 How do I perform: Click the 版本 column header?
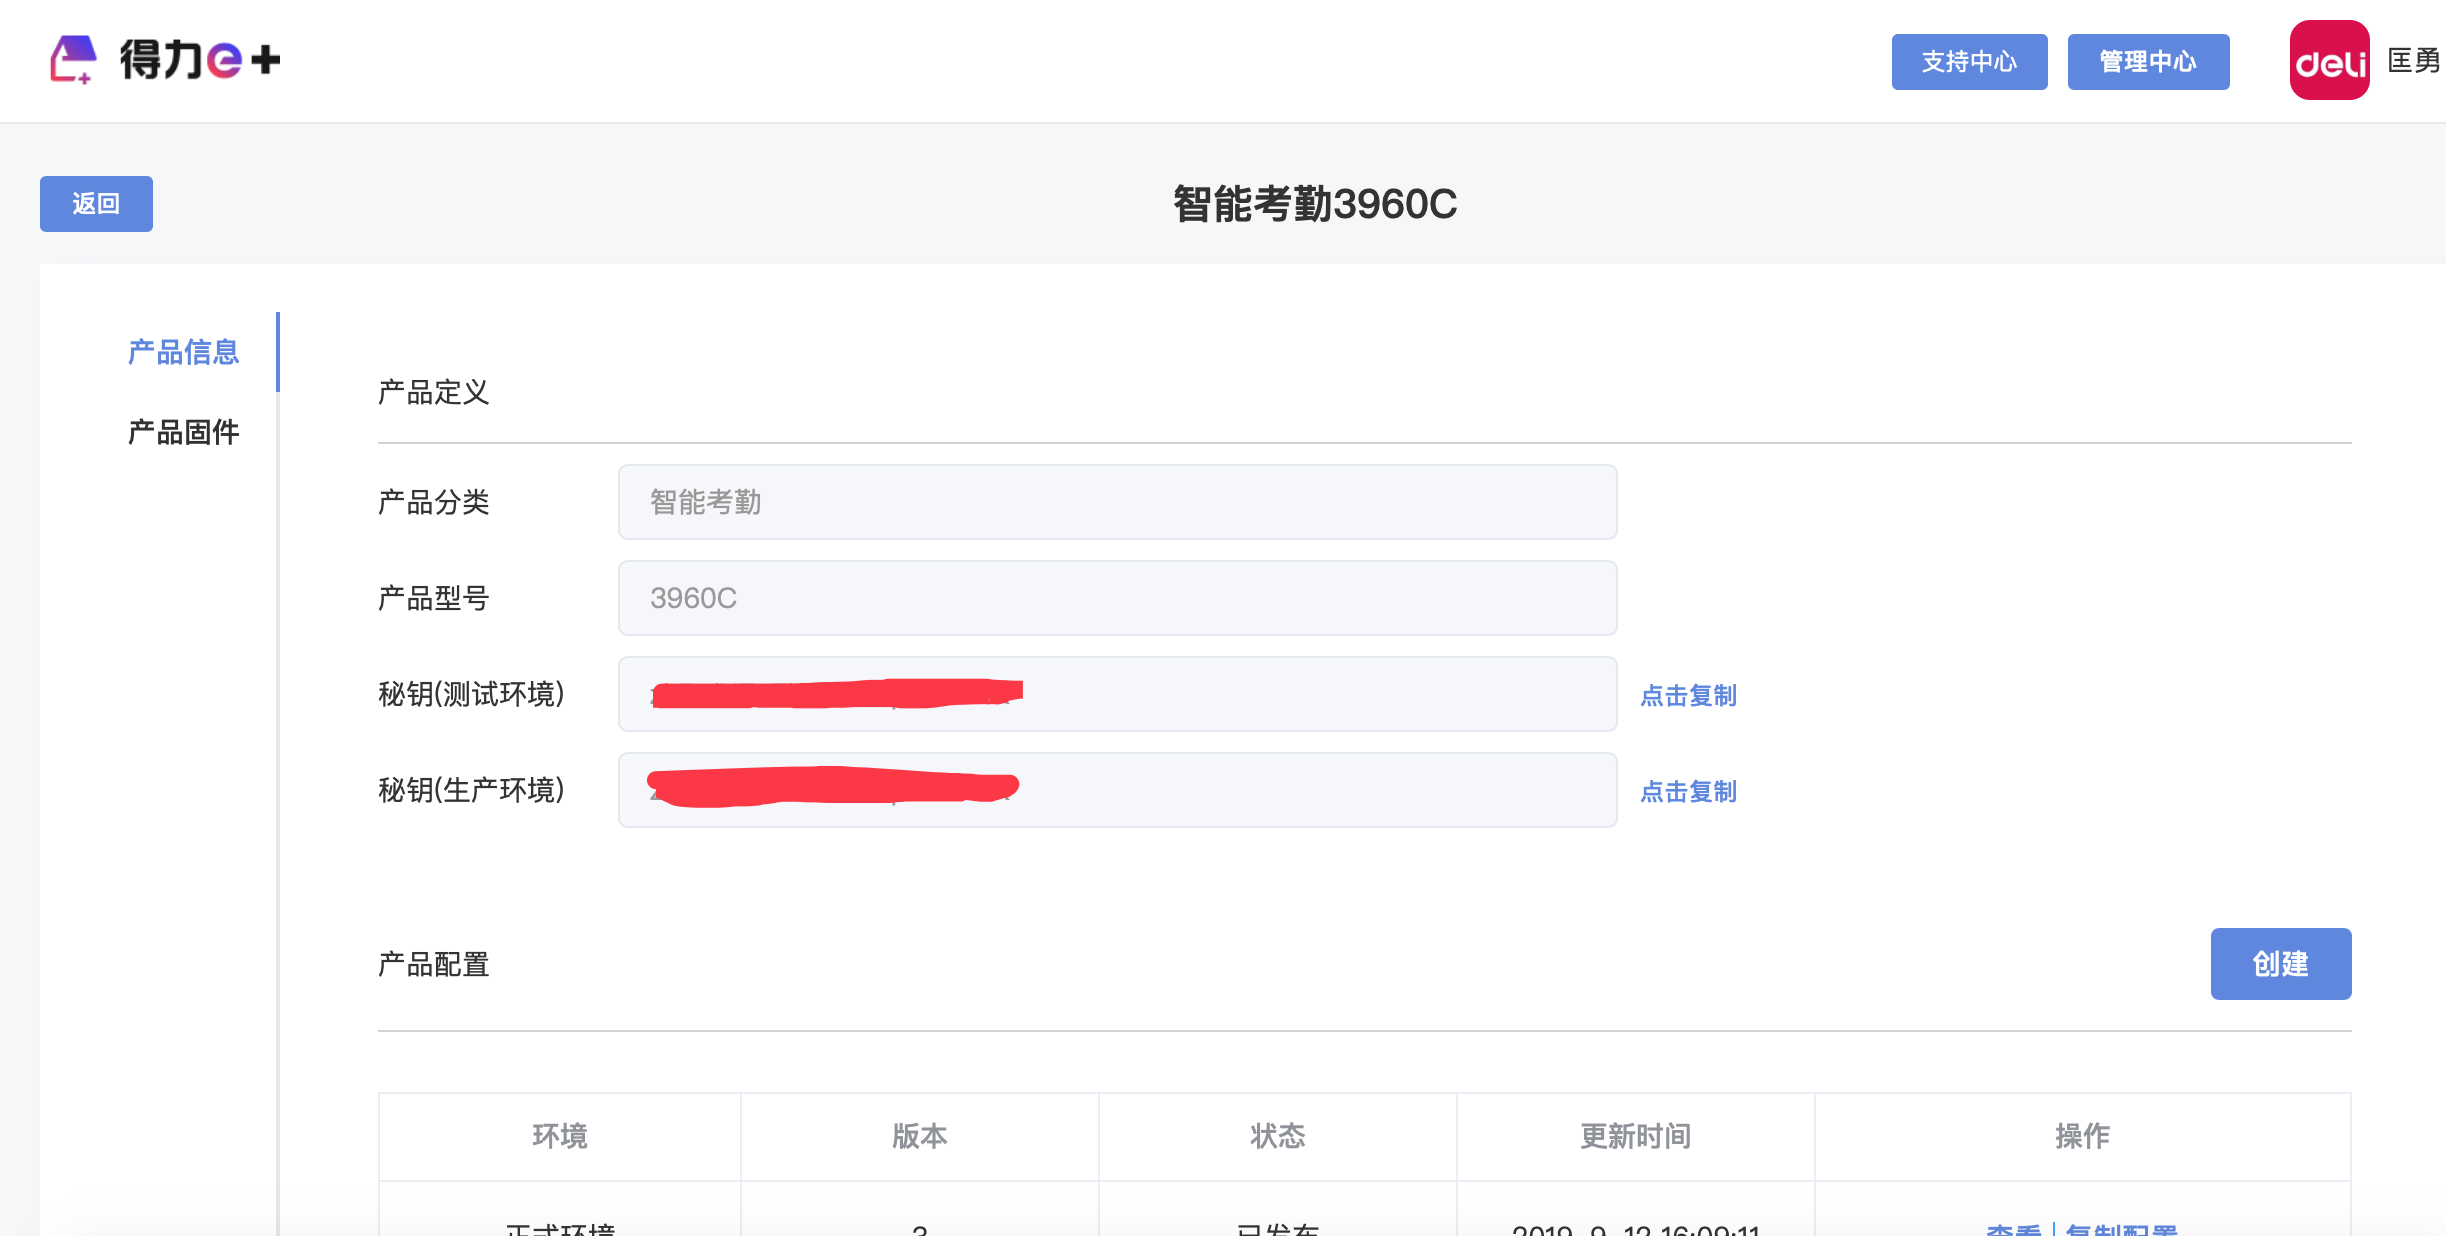coord(919,1136)
